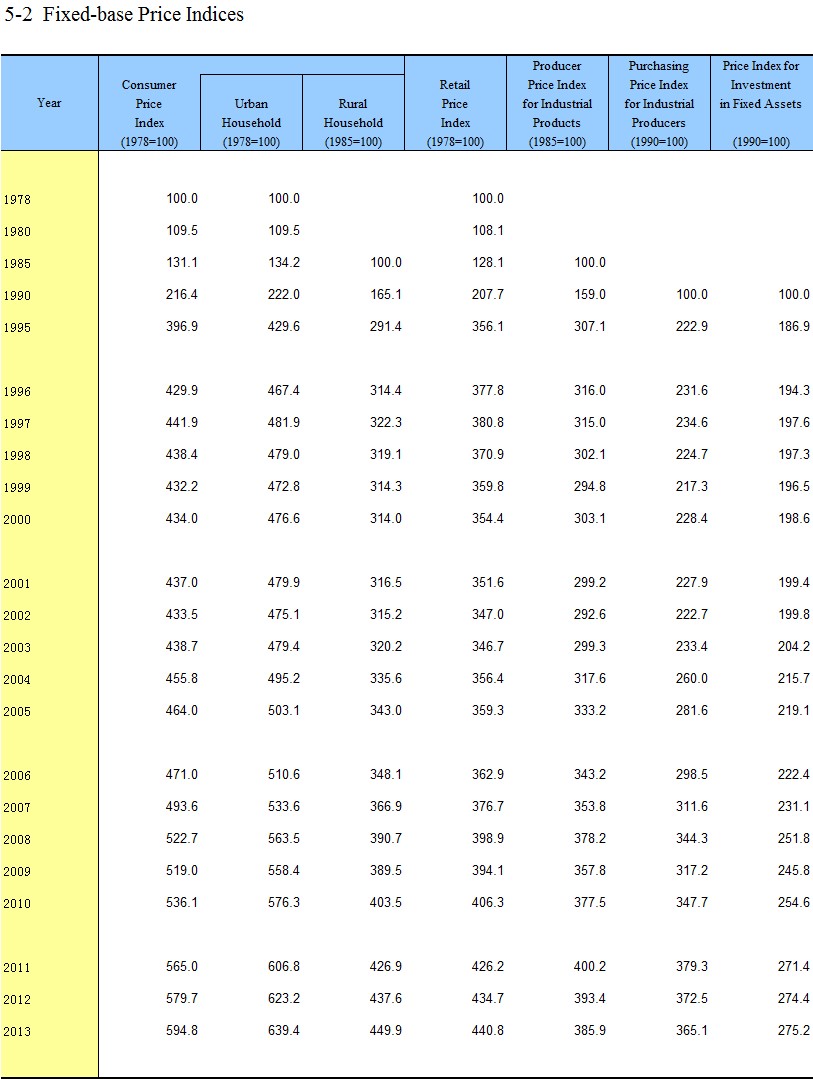
Task: Click the year cell 1990
Action: point(17,295)
